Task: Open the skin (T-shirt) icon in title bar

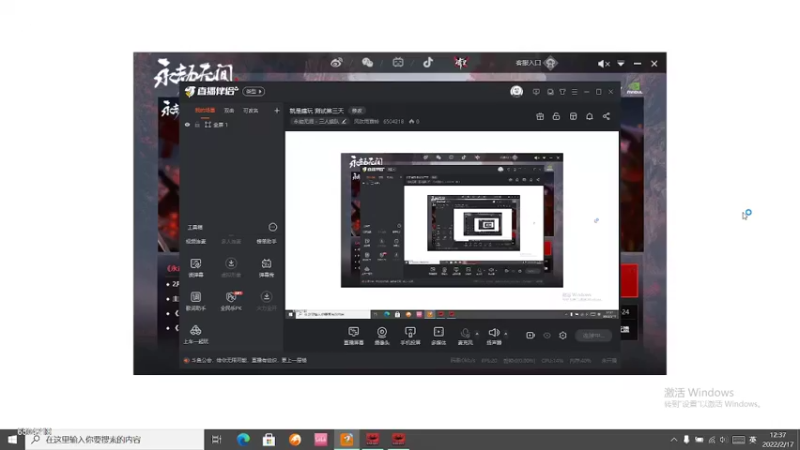Action: tap(562, 92)
